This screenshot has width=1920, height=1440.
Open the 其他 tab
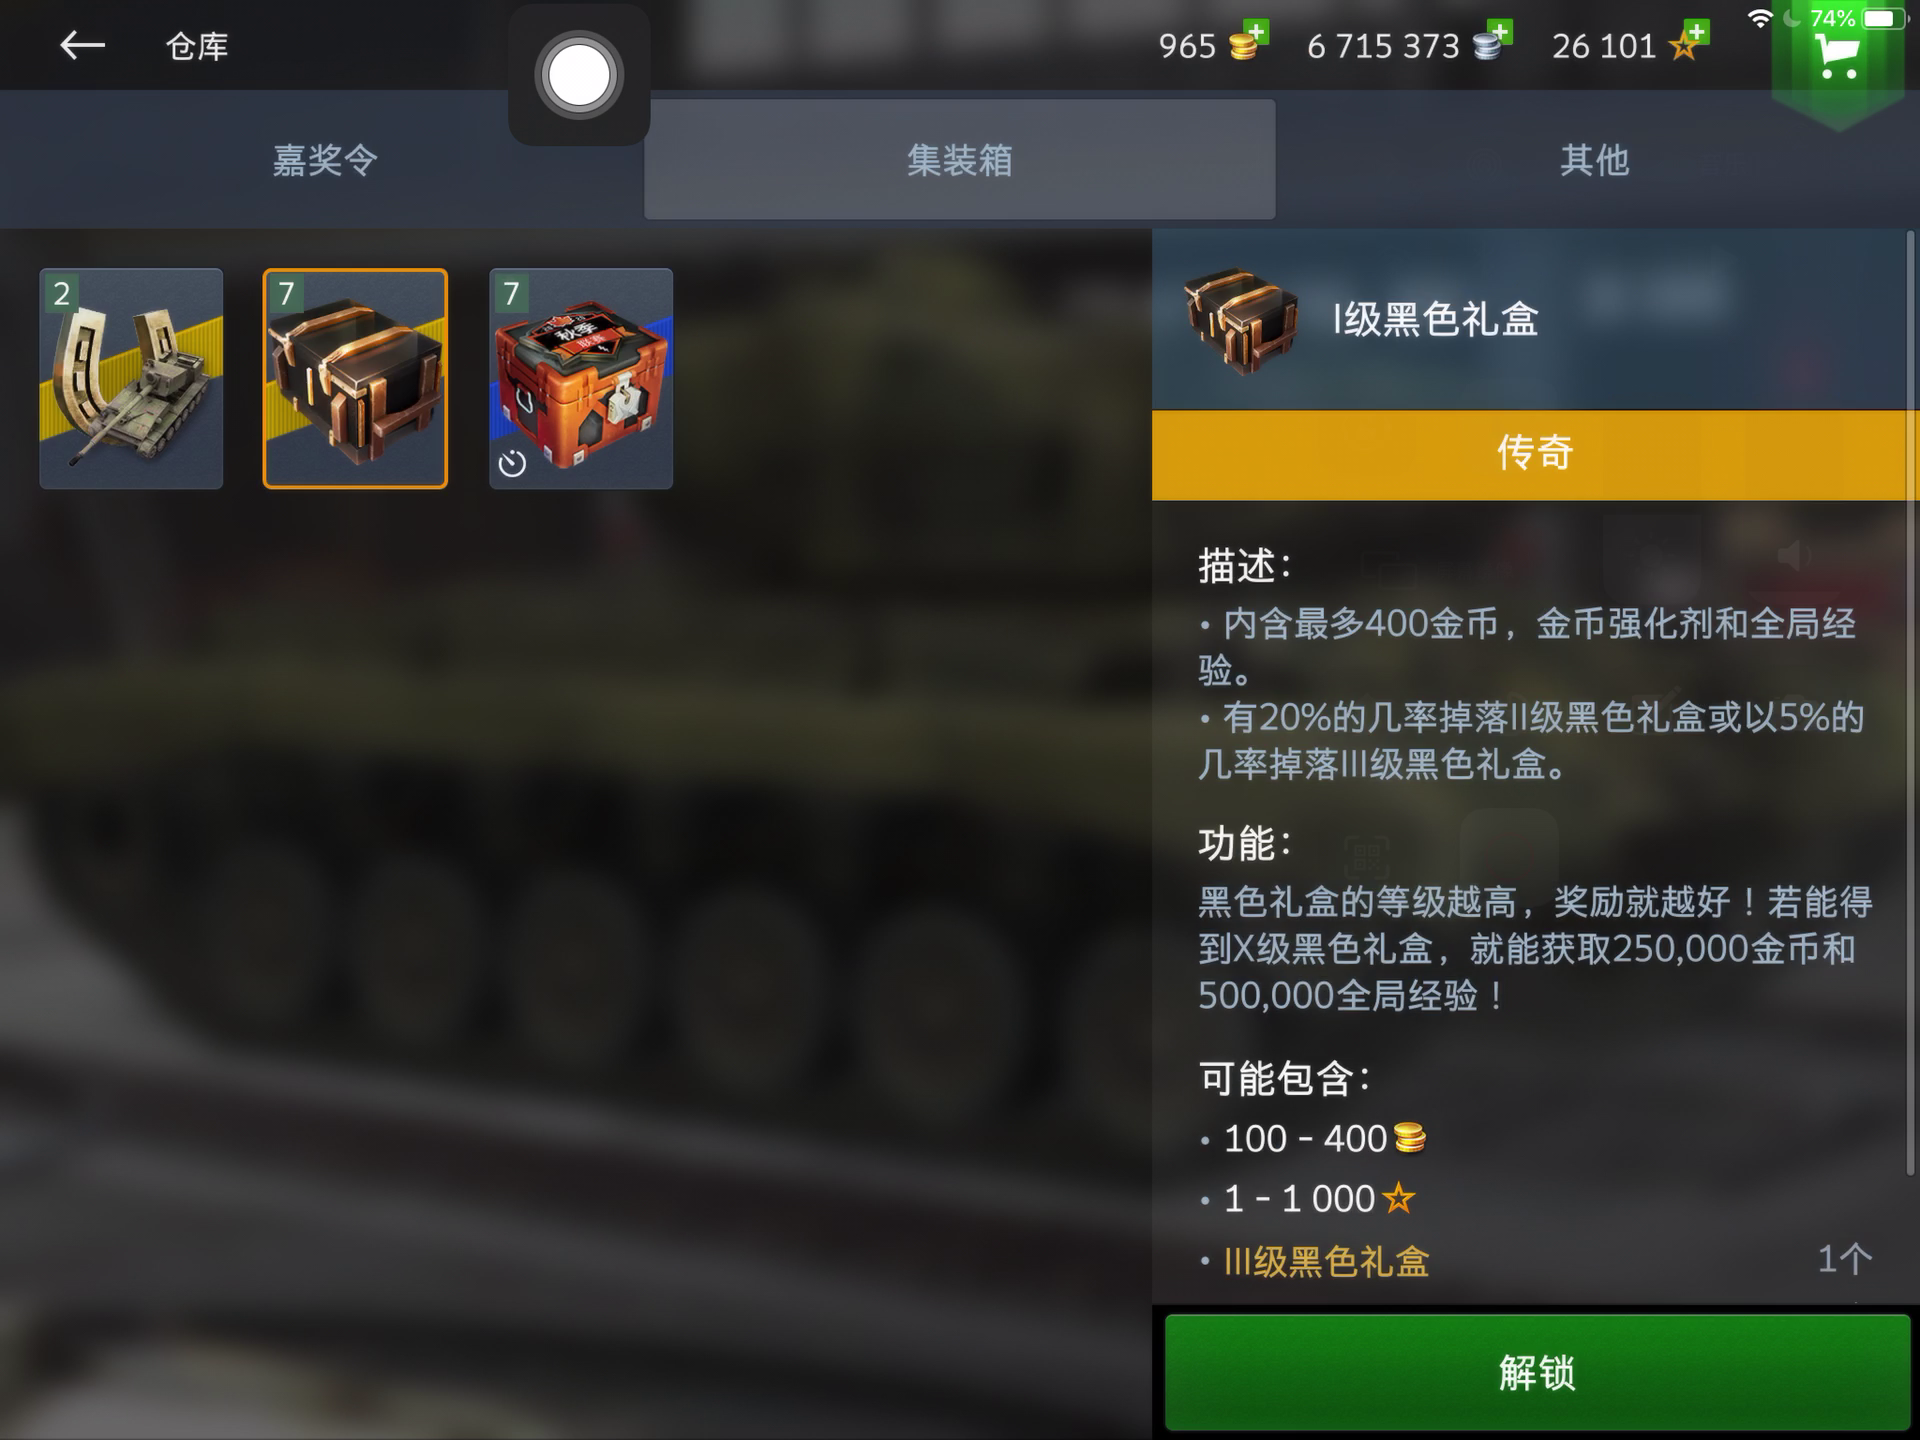point(1595,160)
